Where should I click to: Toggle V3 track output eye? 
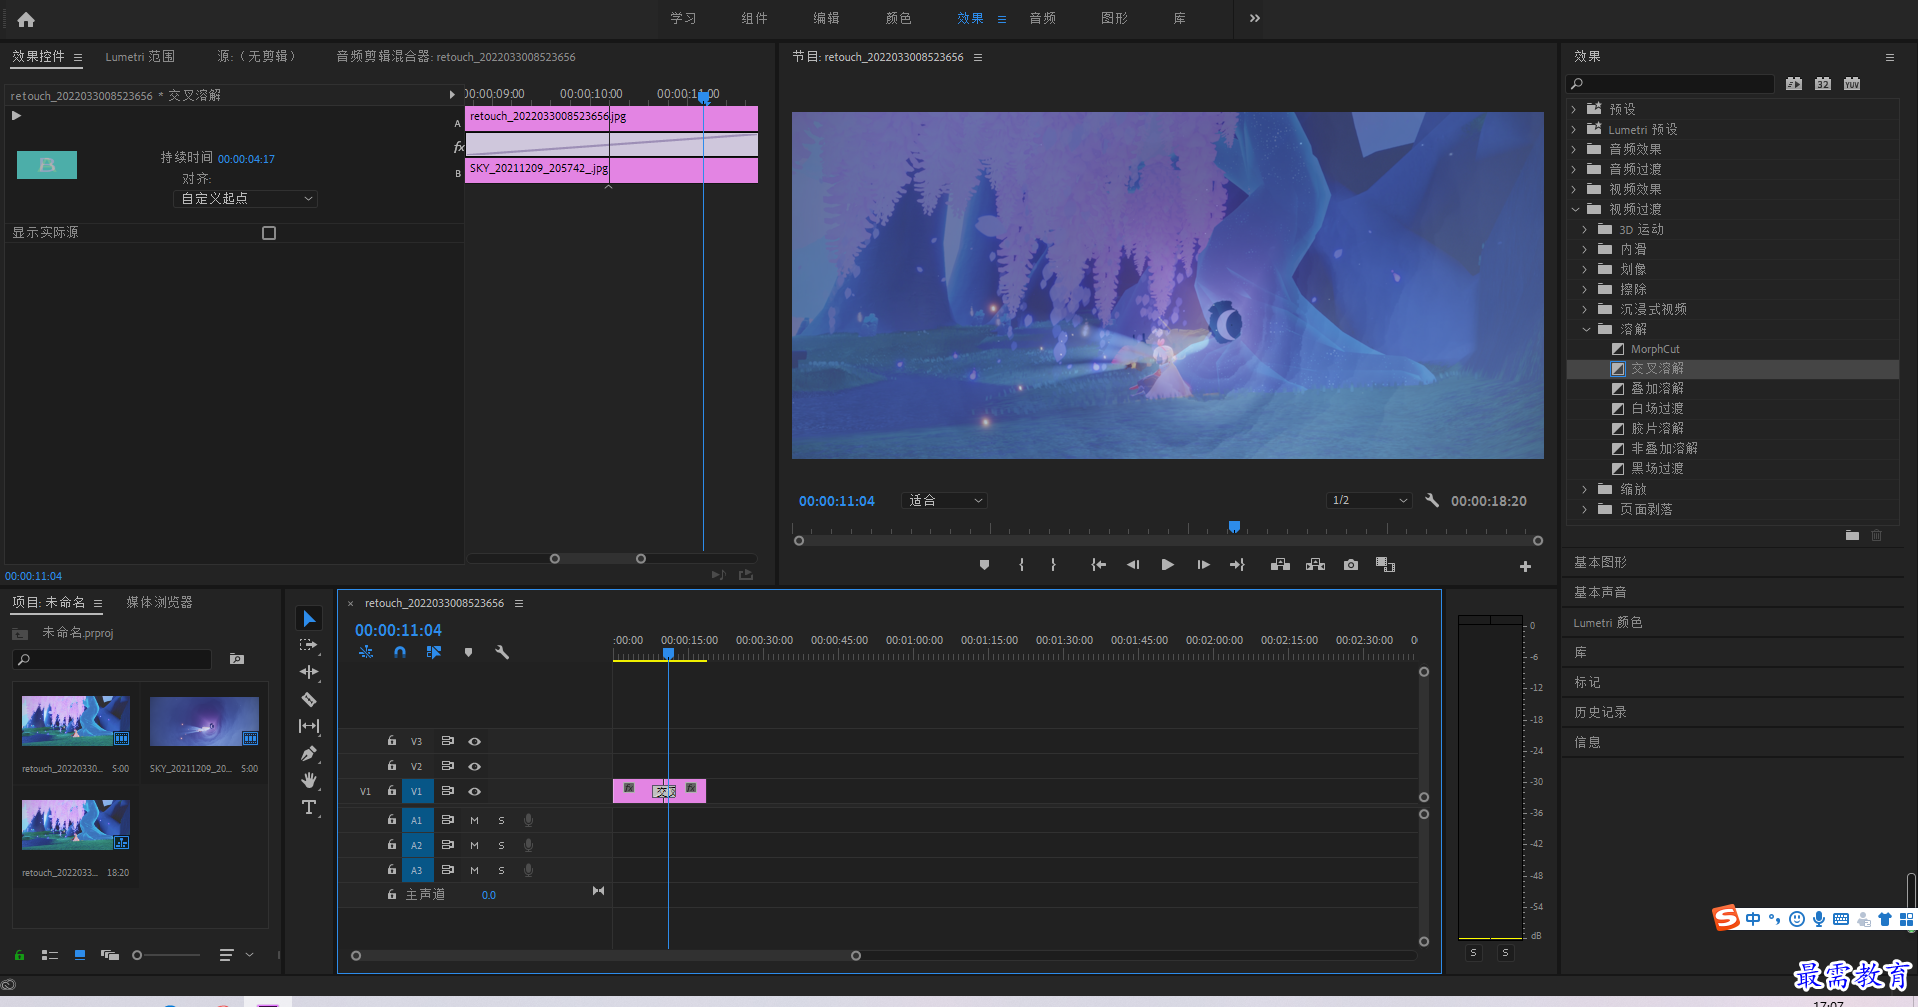coord(475,741)
